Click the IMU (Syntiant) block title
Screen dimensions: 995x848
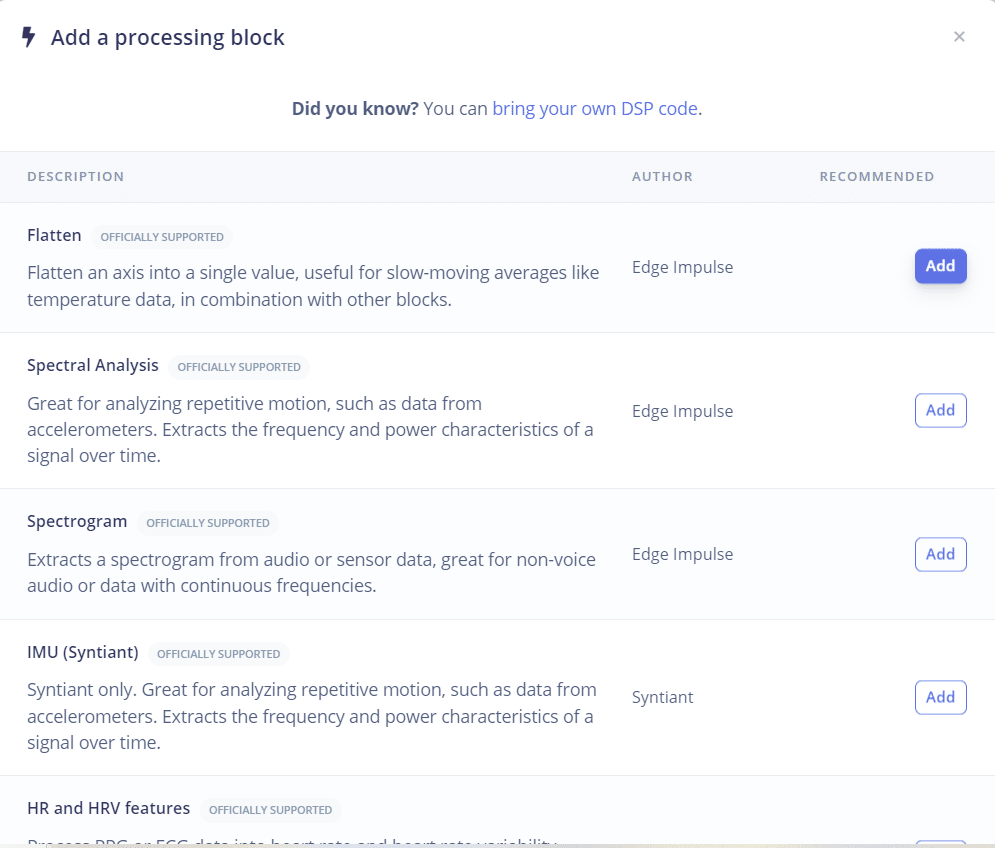(x=83, y=653)
